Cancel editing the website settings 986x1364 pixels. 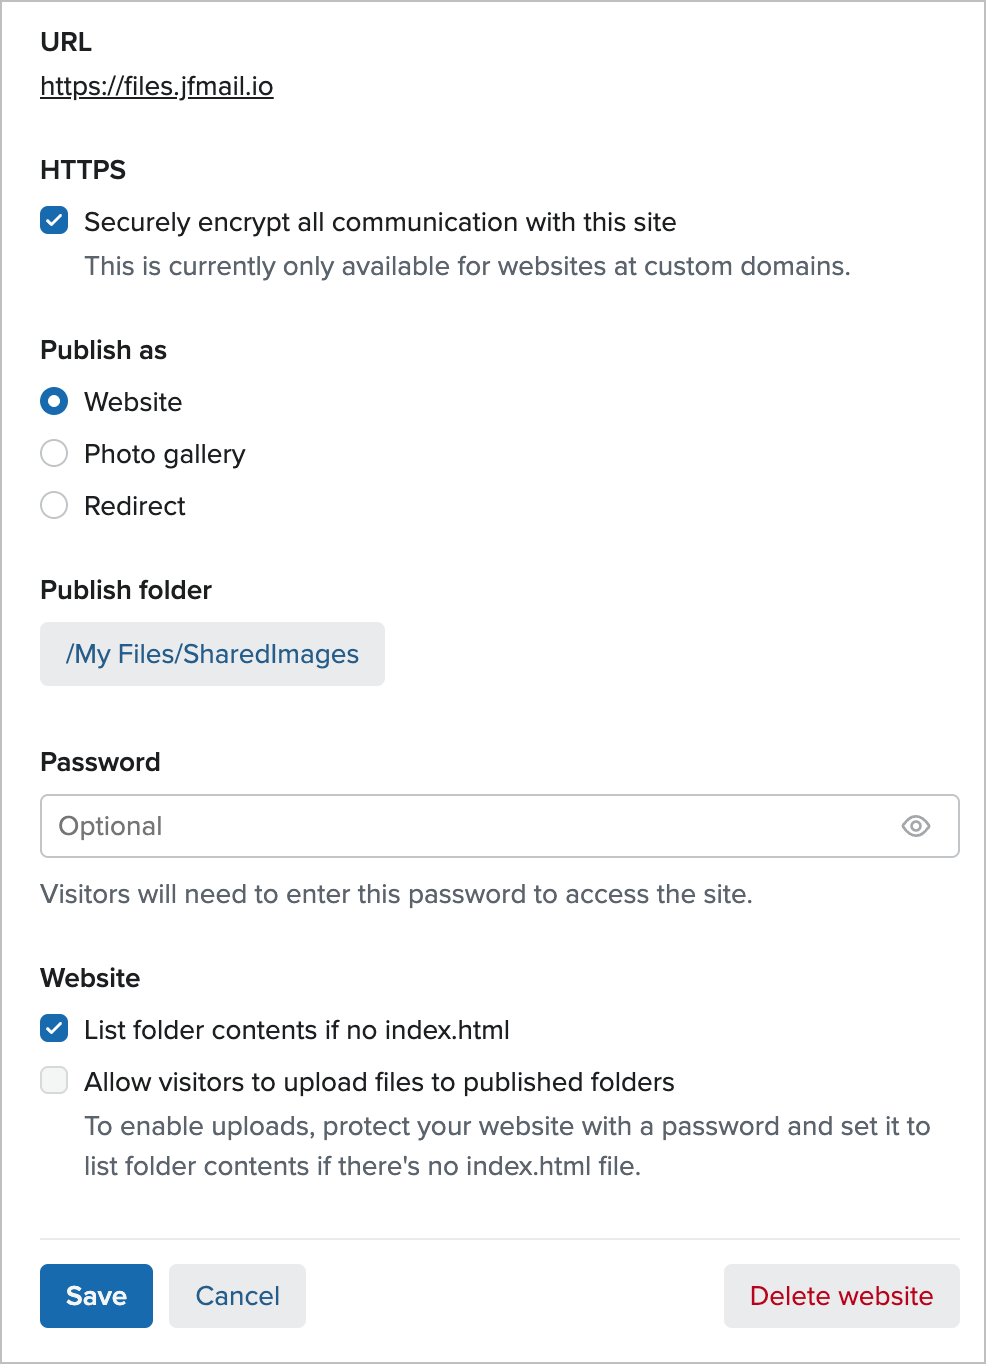tap(237, 1295)
